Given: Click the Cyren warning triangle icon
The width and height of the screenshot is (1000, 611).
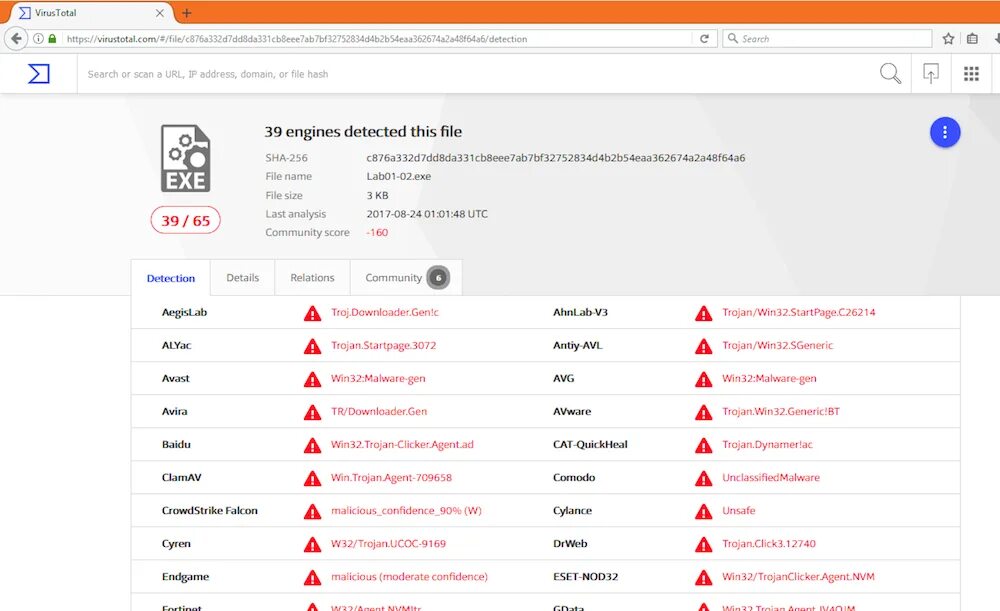Looking at the screenshot, I should click(312, 545).
